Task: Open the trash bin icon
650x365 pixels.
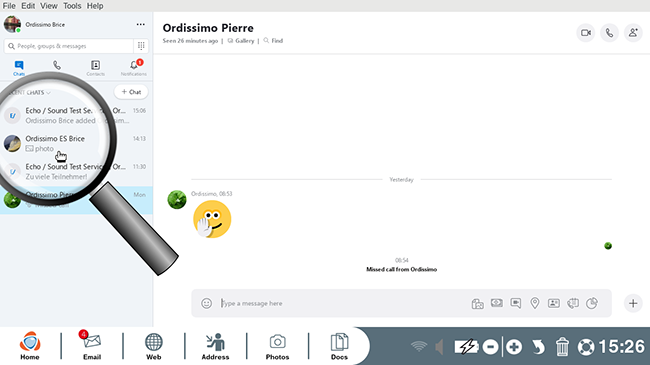Action: click(x=562, y=347)
